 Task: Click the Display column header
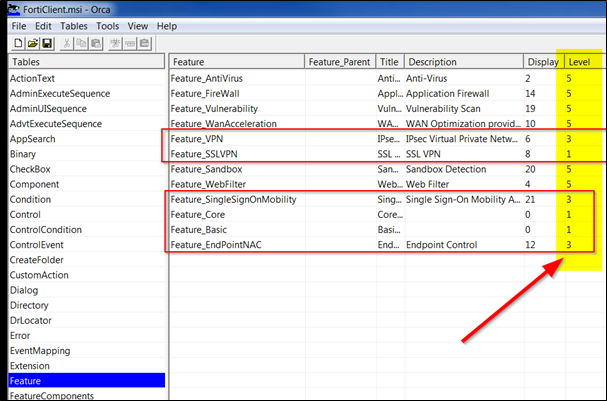(544, 62)
